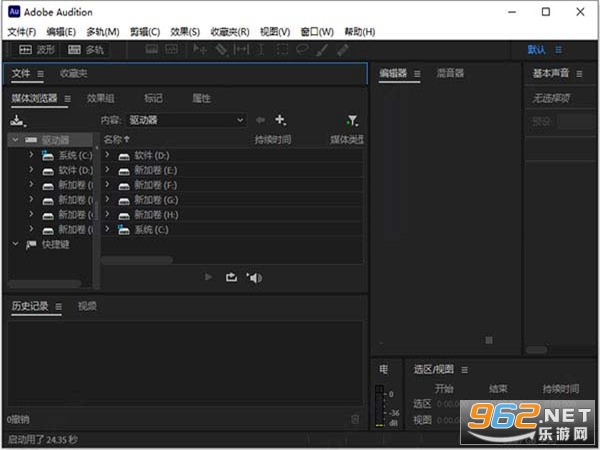The image size is (600, 450).
Task: Expand 新加卷 (G:) in the contents list
Action: (108, 199)
